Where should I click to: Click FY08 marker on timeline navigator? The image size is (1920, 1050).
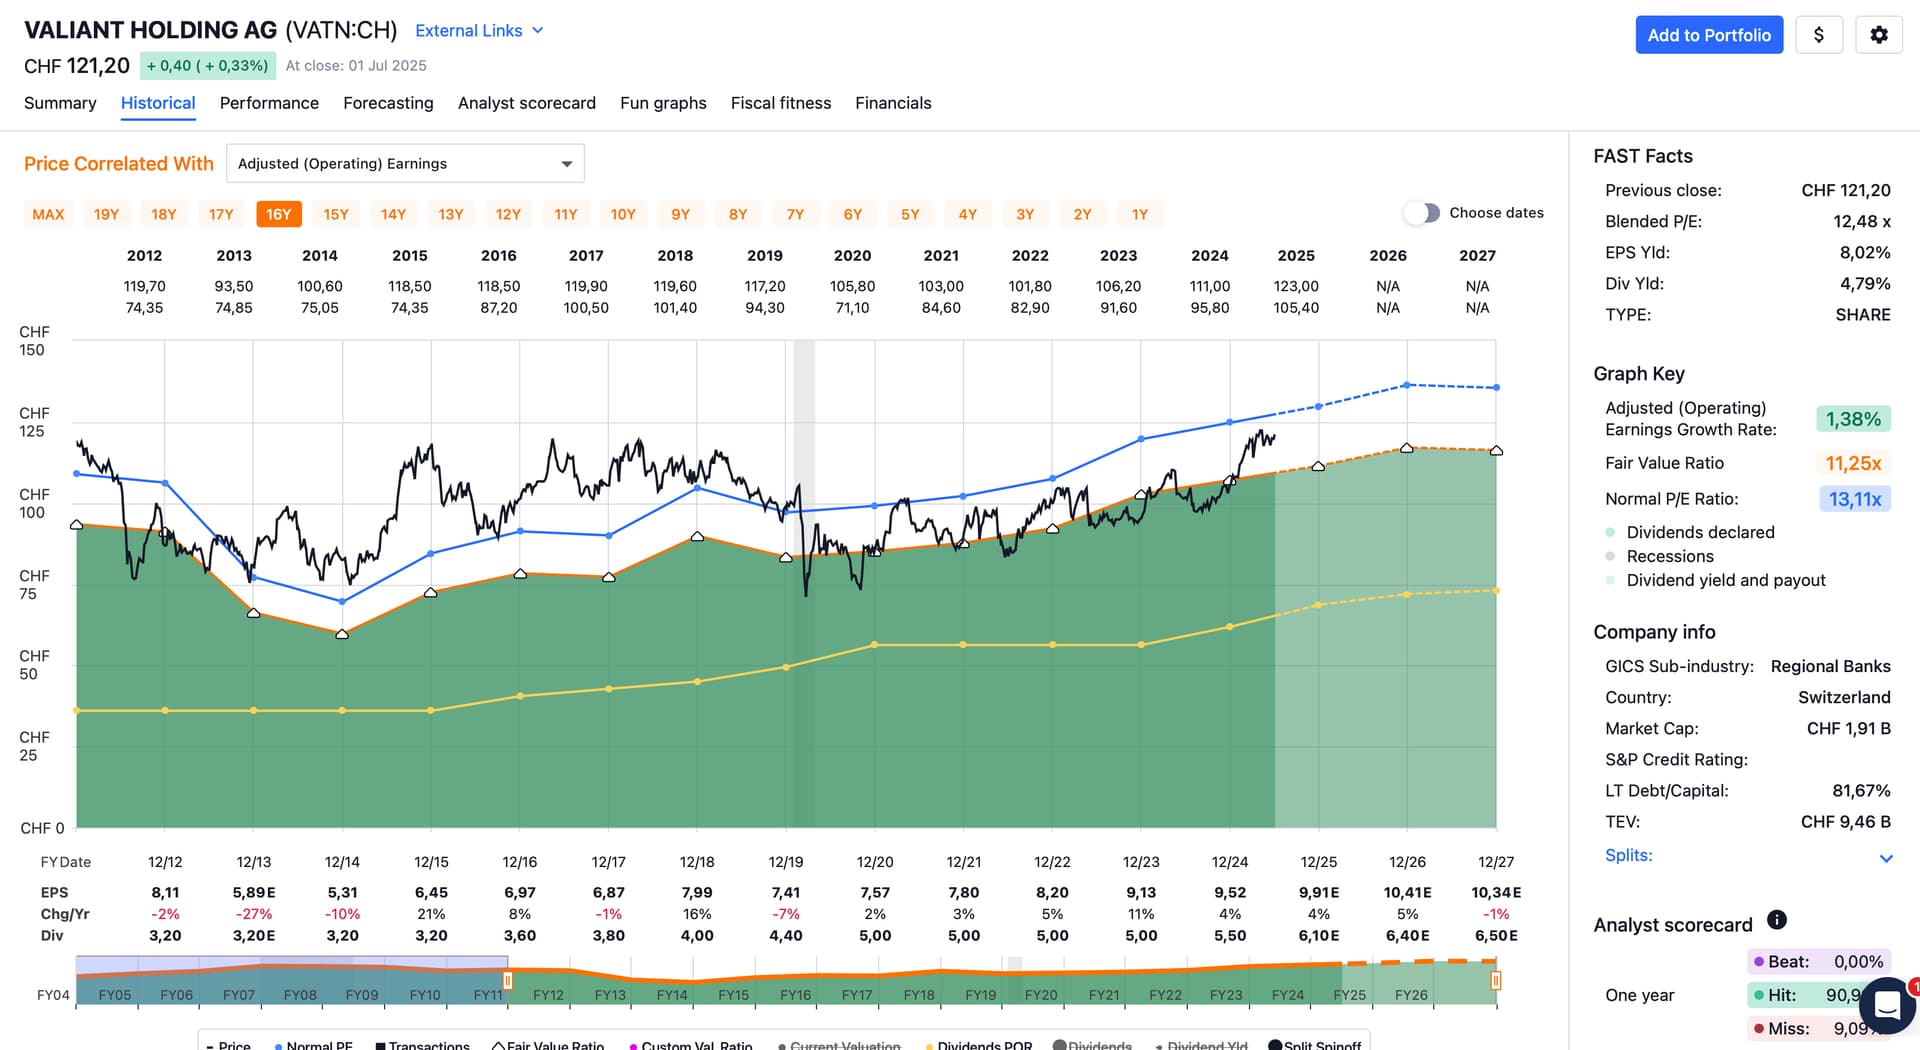coord(300,995)
